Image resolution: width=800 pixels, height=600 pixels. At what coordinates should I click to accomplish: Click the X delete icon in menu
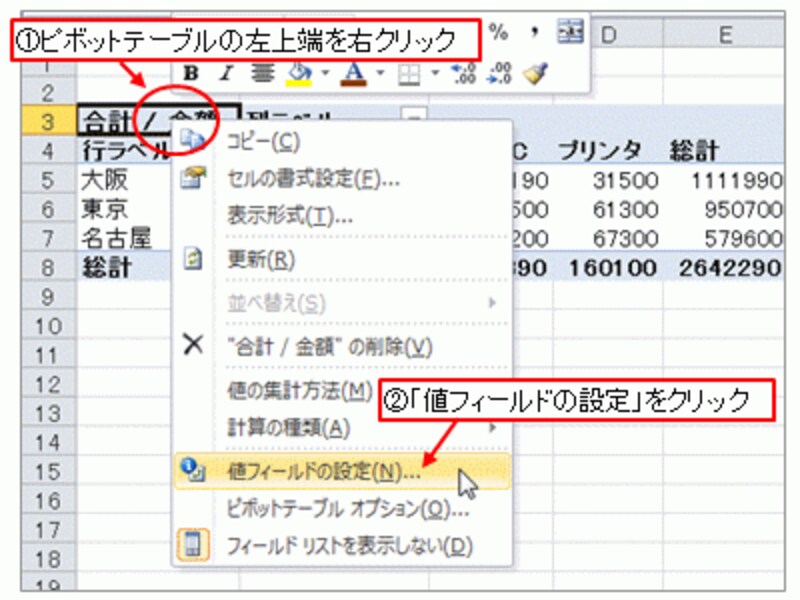tap(193, 345)
